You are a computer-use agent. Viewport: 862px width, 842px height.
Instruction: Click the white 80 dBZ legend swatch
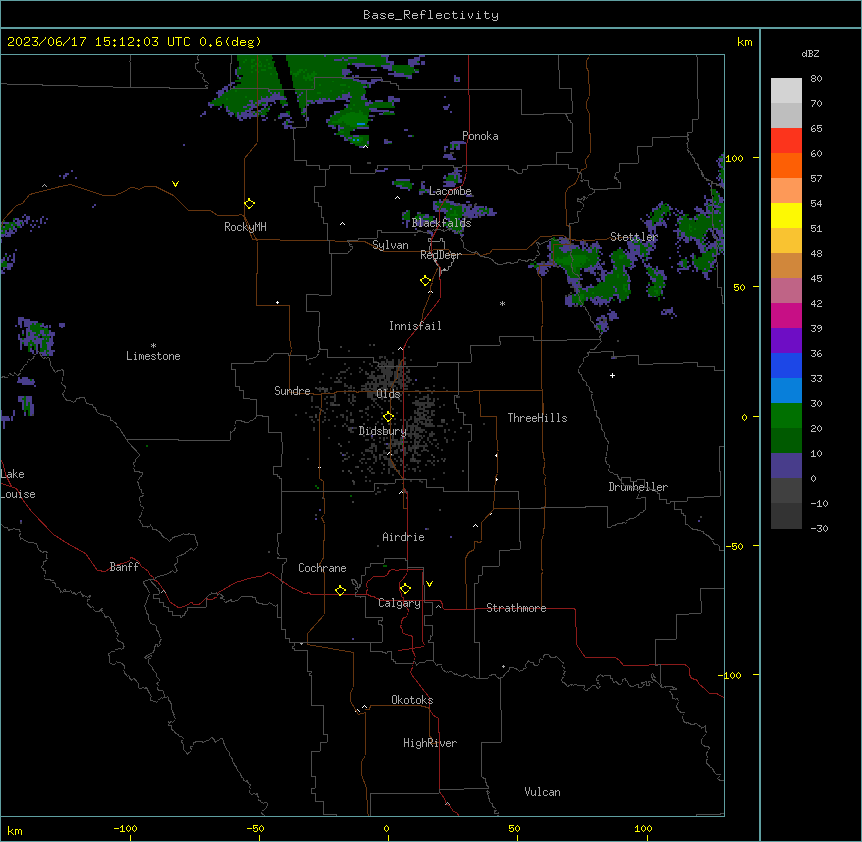click(786, 91)
